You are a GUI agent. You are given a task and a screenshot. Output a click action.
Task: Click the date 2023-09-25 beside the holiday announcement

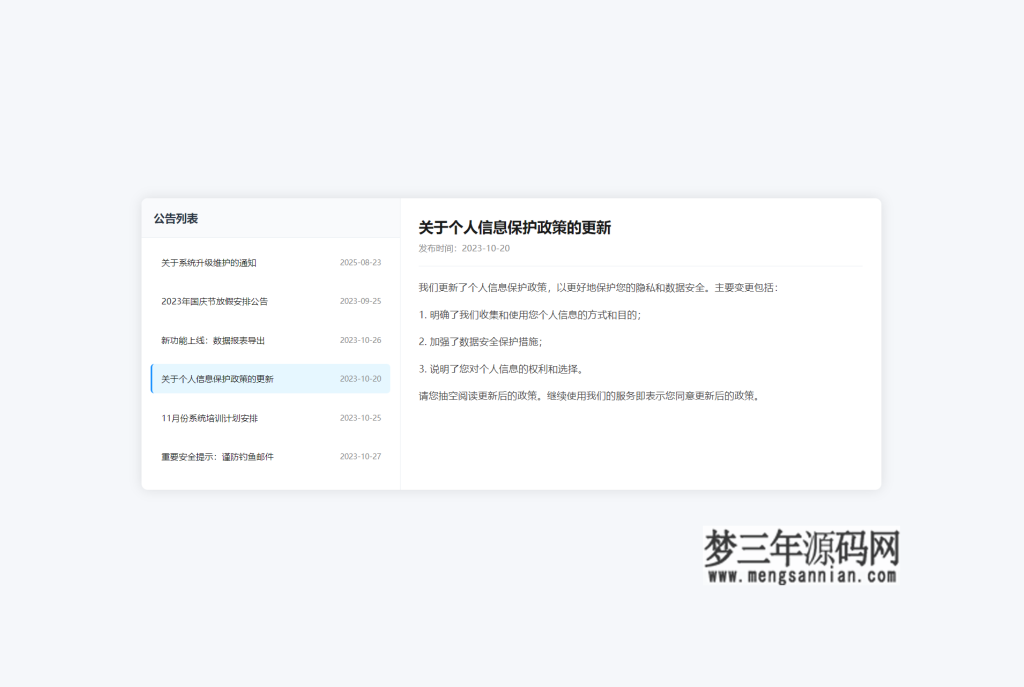360,301
